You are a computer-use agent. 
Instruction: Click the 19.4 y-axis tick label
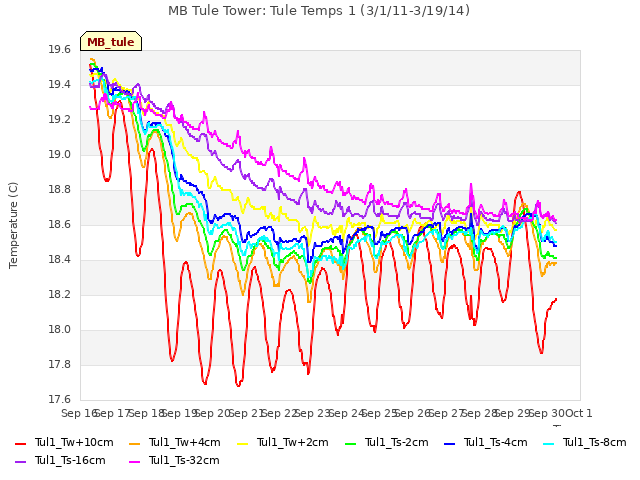pos(60,85)
